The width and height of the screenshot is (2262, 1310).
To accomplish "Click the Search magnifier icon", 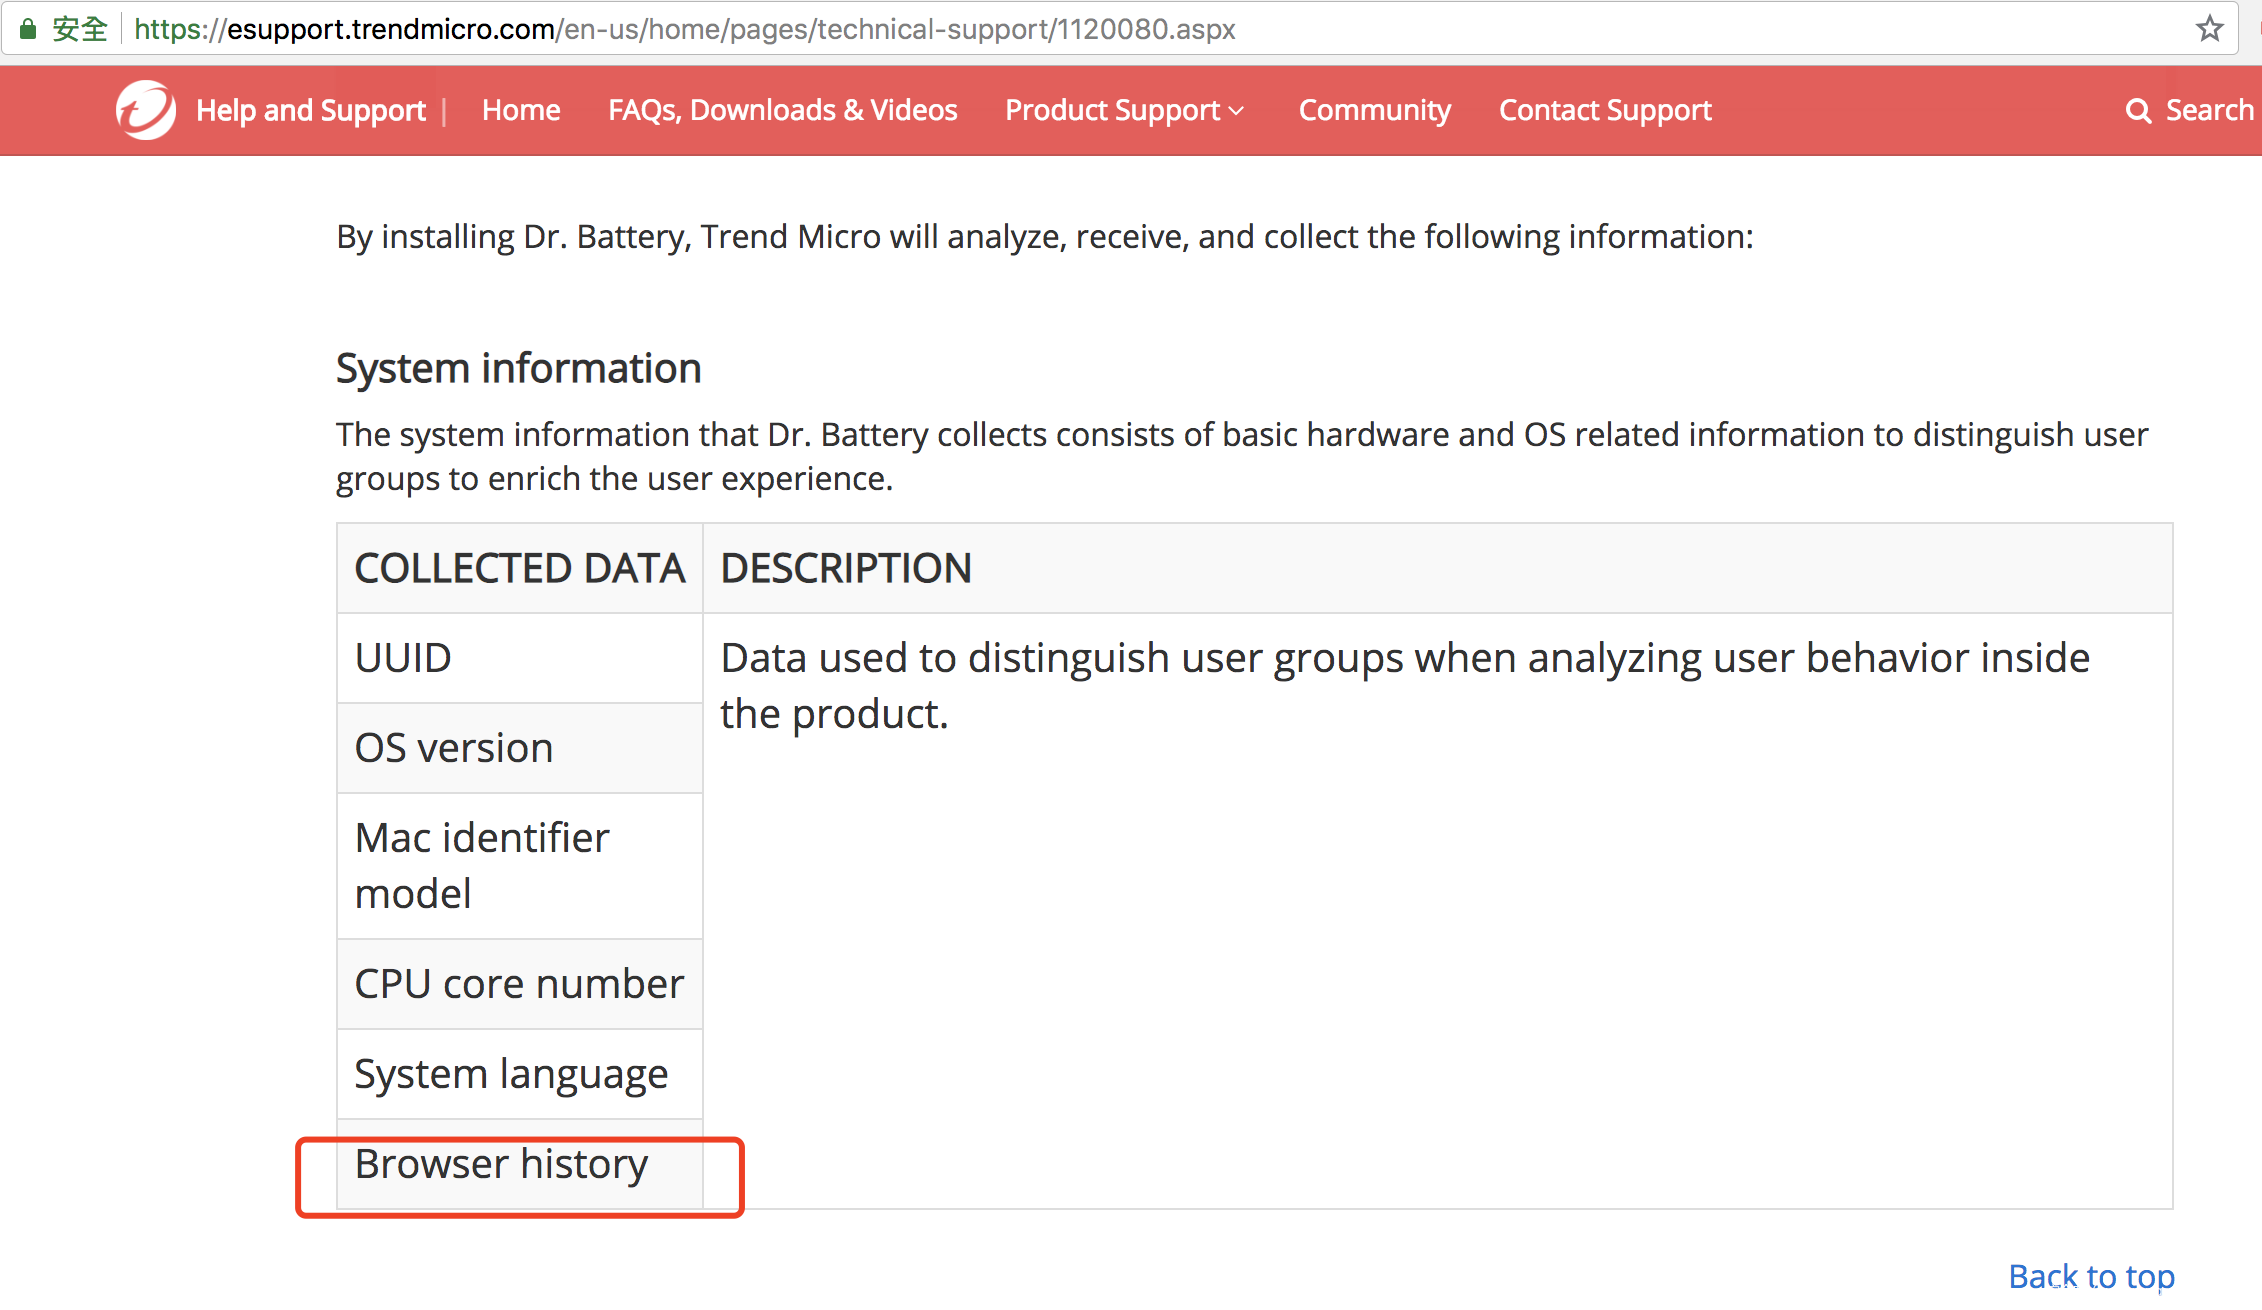I will pyautogui.click(x=2138, y=111).
